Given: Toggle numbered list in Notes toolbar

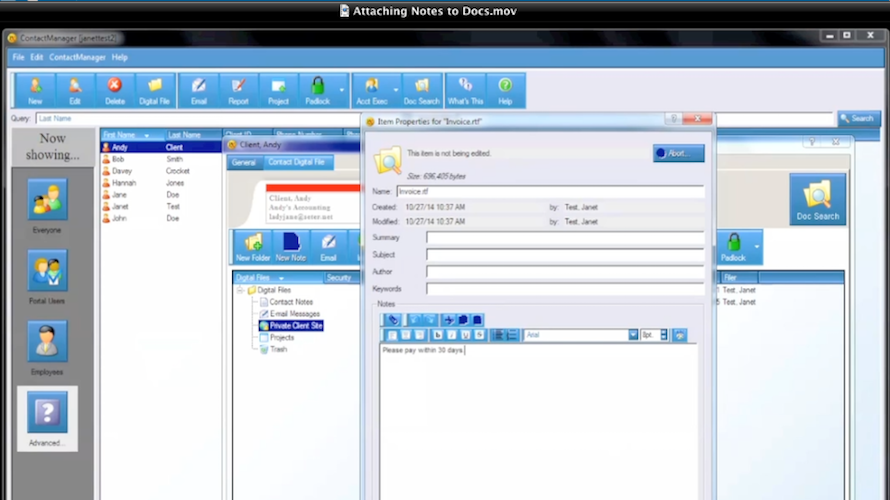Looking at the screenshot, I should pyautogui.click(x=512, y=335).
